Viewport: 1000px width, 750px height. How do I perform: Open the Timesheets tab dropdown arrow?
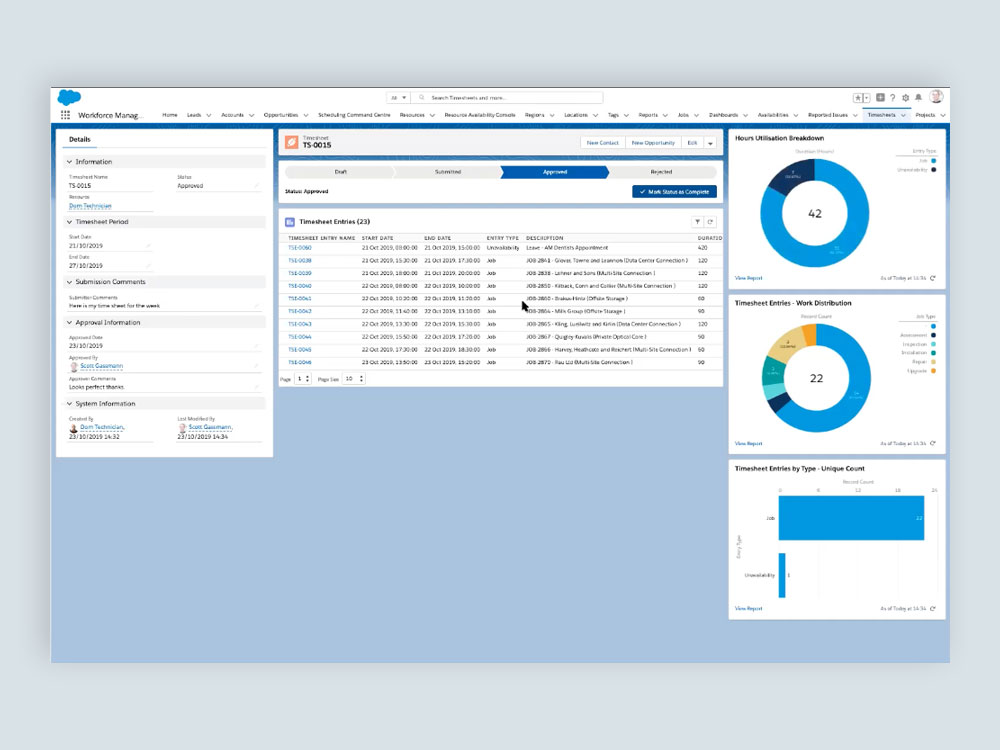click(903, 115)
